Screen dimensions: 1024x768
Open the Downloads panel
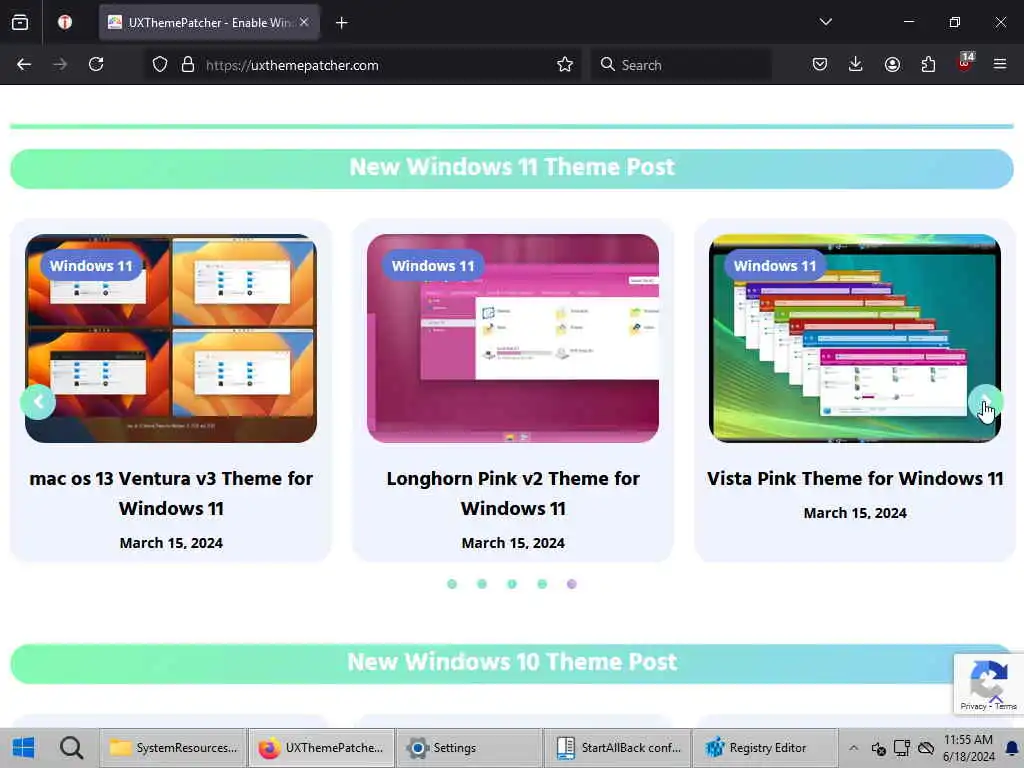tap(856, 64)
